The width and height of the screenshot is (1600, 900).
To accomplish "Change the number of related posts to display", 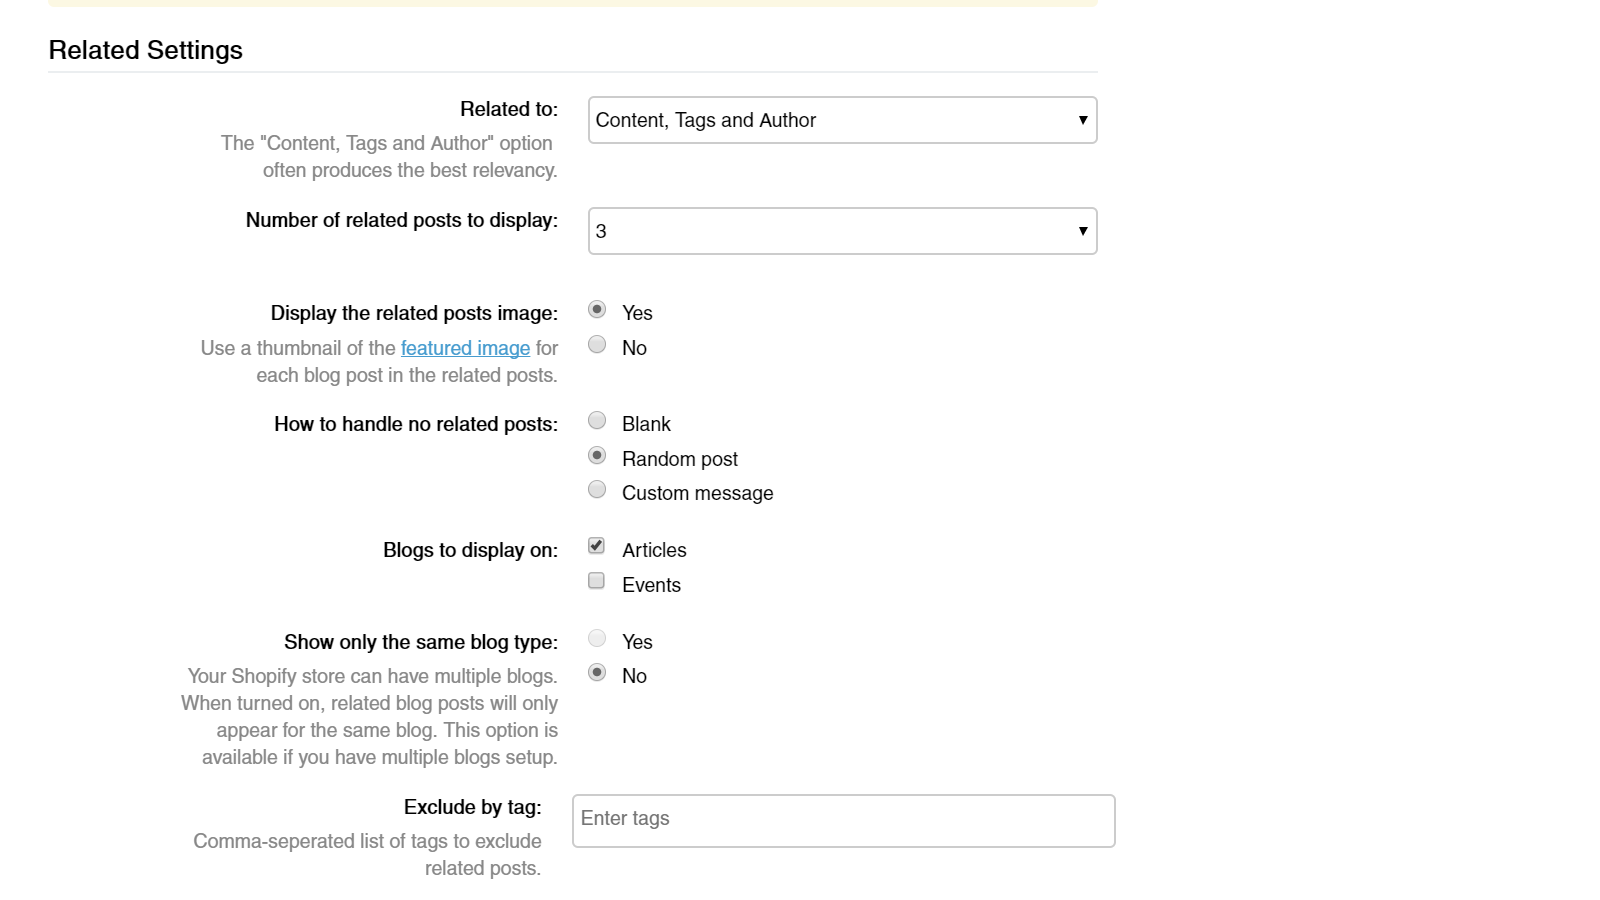I will [842, 230].
